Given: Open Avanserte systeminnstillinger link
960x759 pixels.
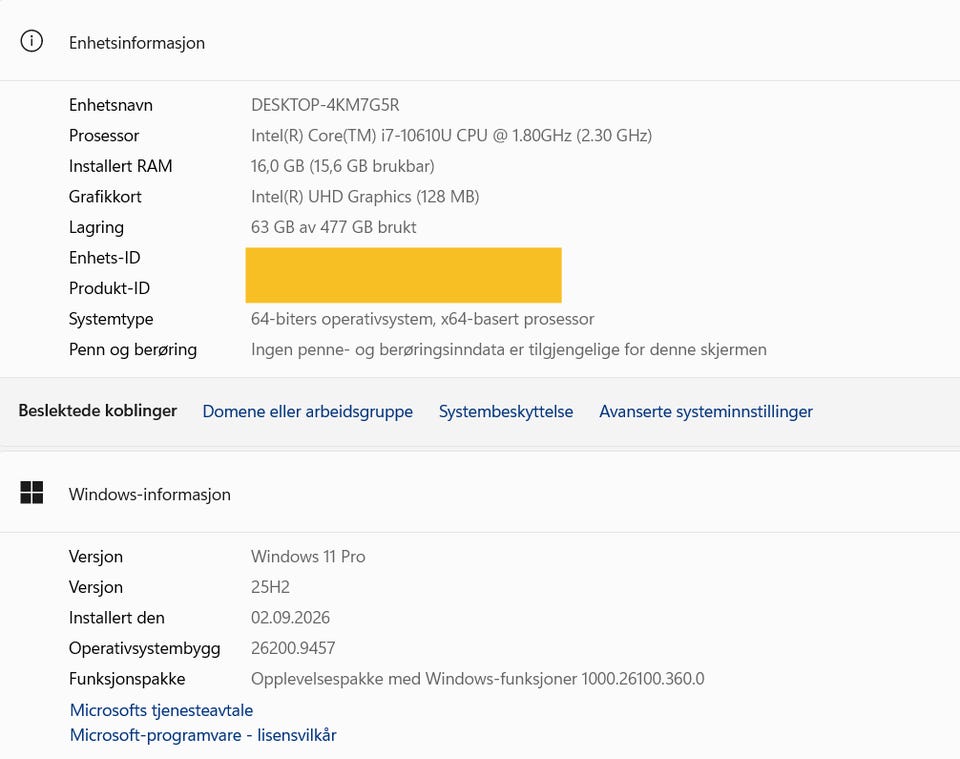Looking at the screenshot, I should coord(706,411).
